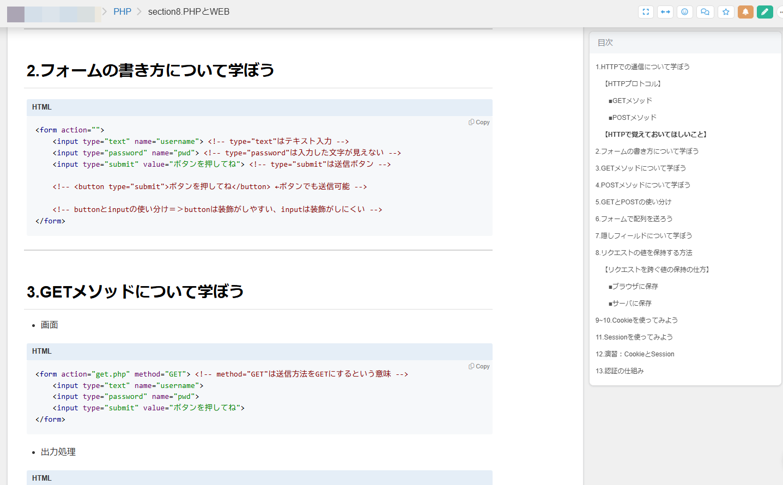Open 9~10.Cookieを使ってみよう contents entry
This screenshot has height=485, width=783.
coord(636,320)
